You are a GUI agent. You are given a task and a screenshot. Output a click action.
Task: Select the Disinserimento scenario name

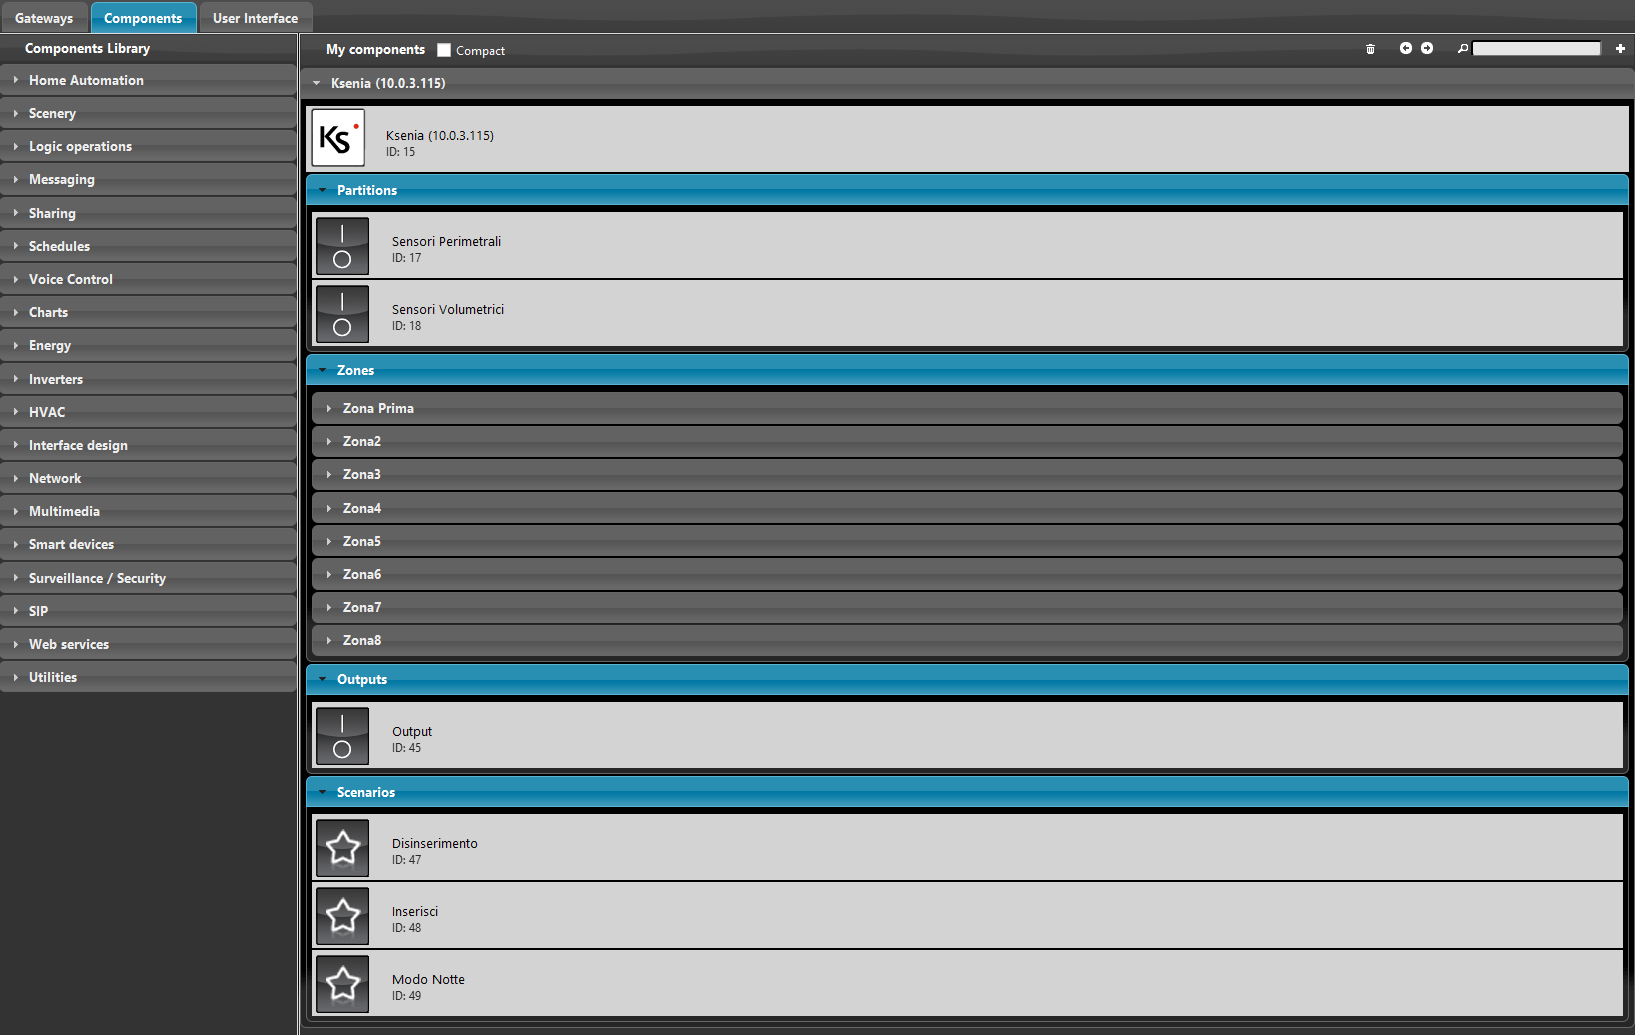tap(435, 843)
